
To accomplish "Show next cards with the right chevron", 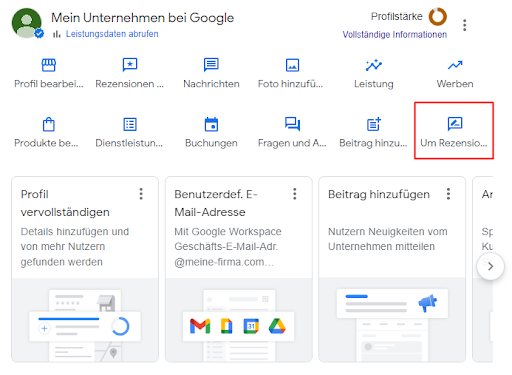I will coord(490,266).
